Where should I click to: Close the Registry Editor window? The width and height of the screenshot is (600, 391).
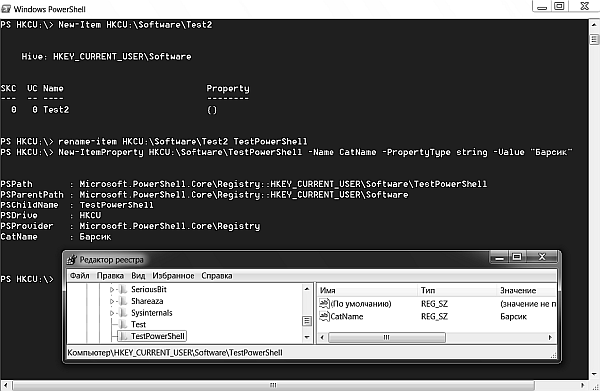[542, 257]
